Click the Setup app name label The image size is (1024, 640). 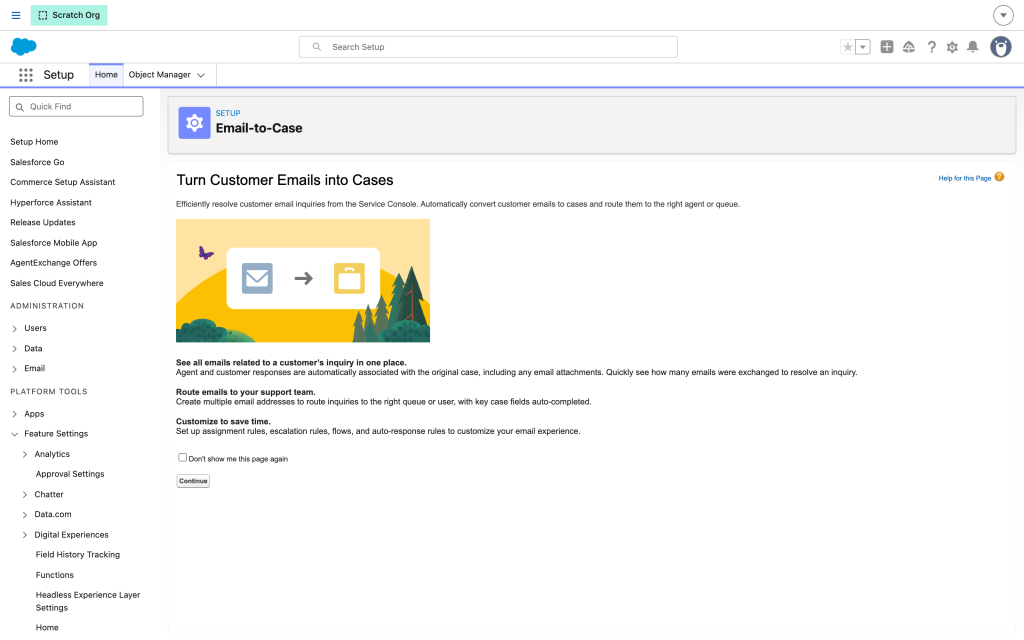pos(59,75)
